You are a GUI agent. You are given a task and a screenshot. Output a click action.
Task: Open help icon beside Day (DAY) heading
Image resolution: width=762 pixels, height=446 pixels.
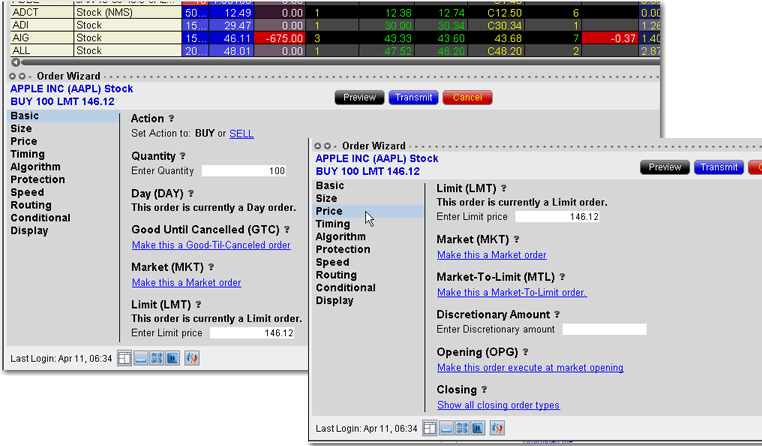[191, 193]
